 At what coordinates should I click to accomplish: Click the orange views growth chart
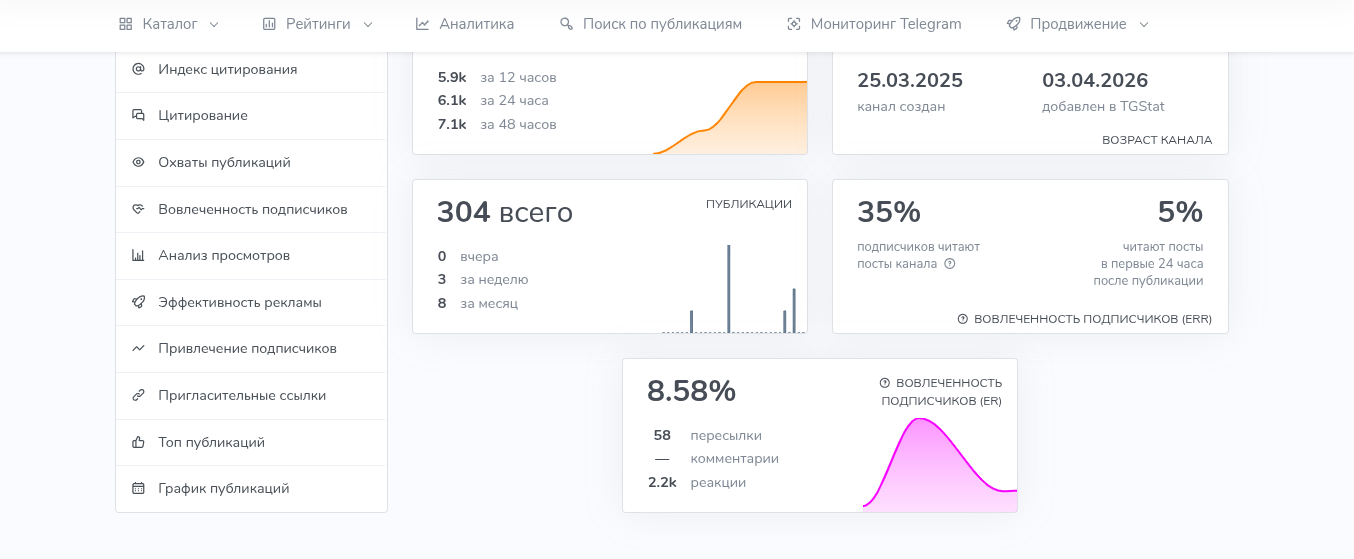coord(730,117)
